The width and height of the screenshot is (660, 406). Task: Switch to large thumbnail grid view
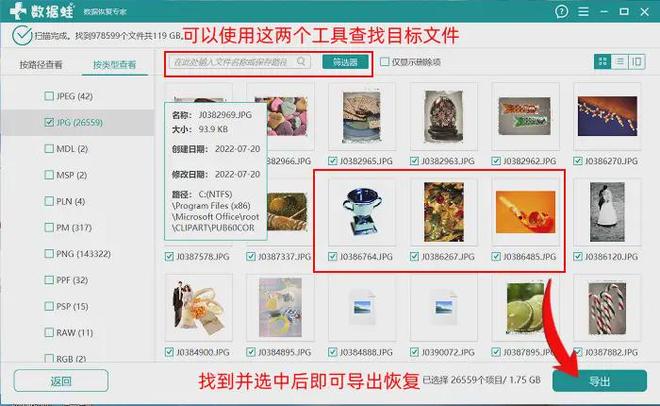(x=602, y=61)
